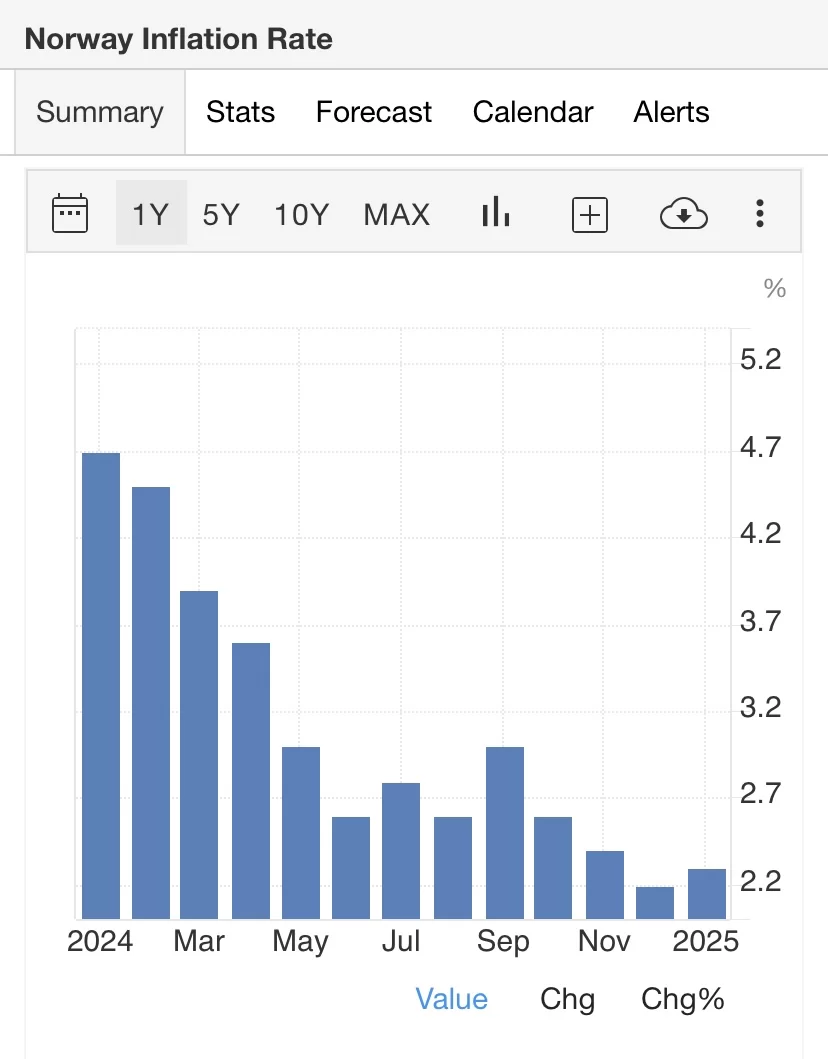
Task: Open the bar chart type selector
Action: (x=496, y=213)
